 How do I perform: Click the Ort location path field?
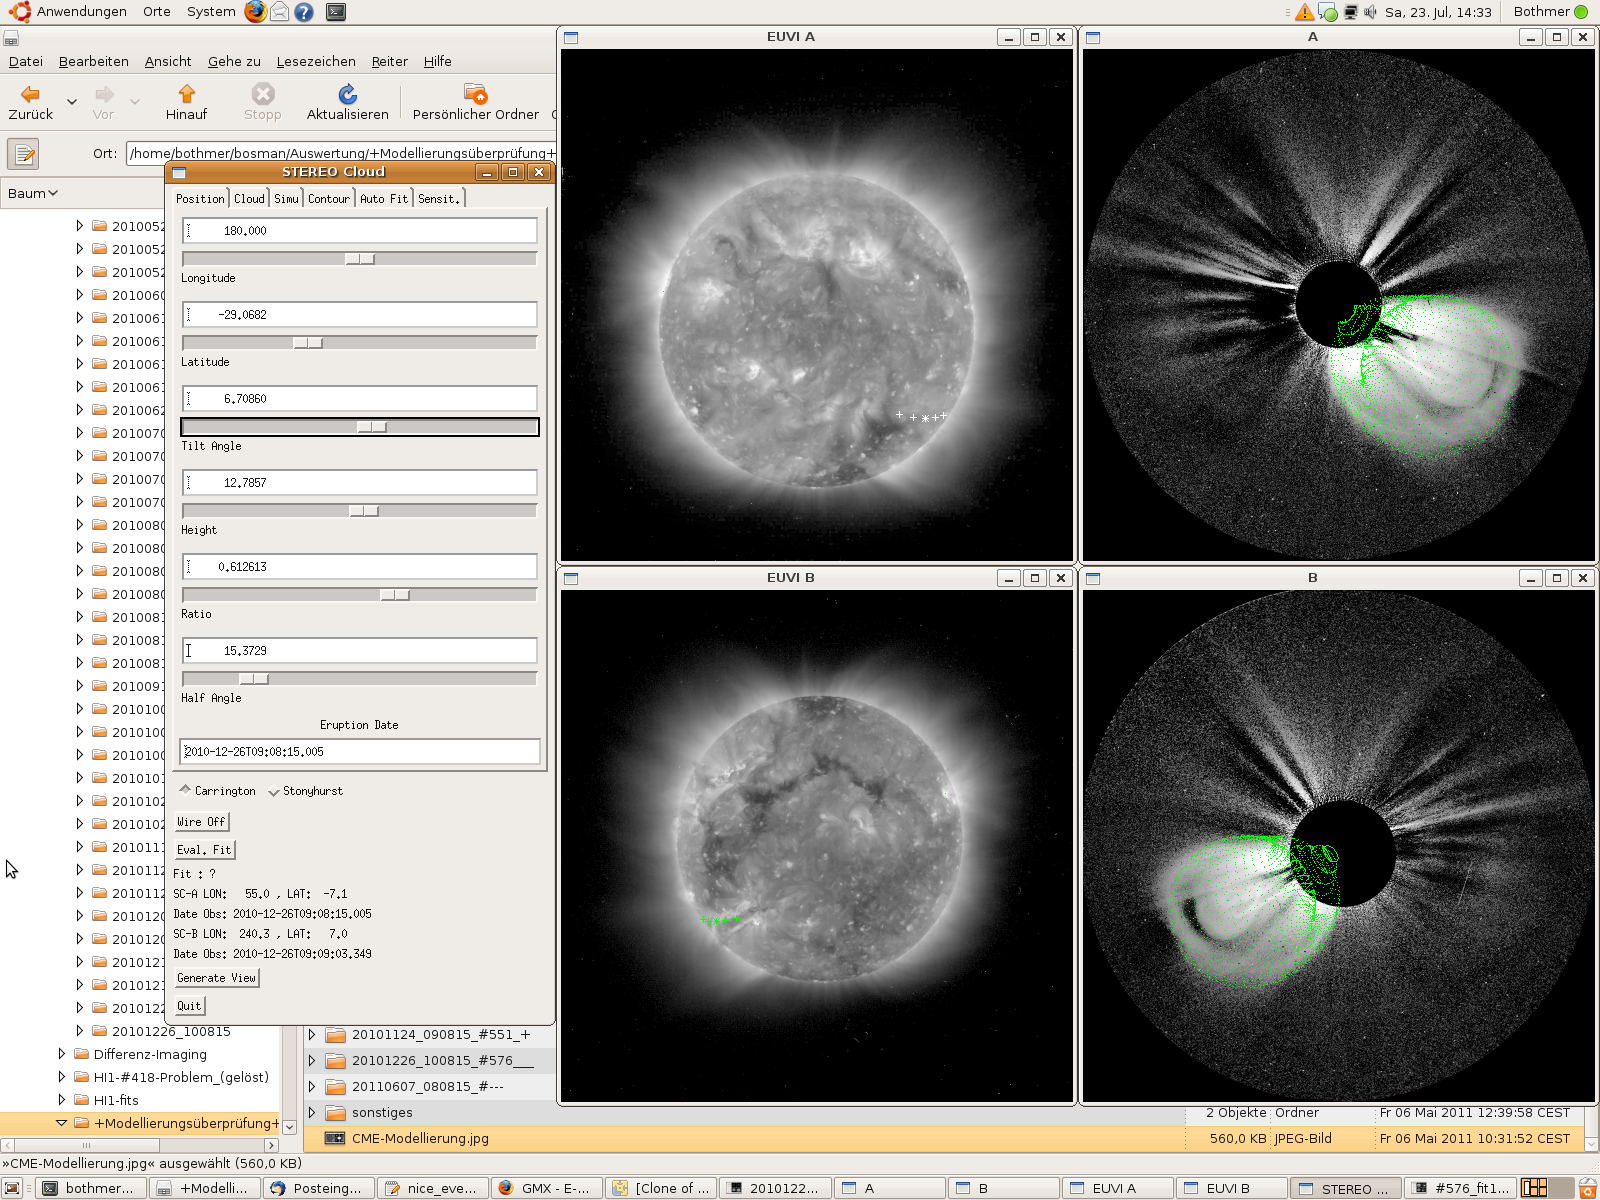(341, 153)
